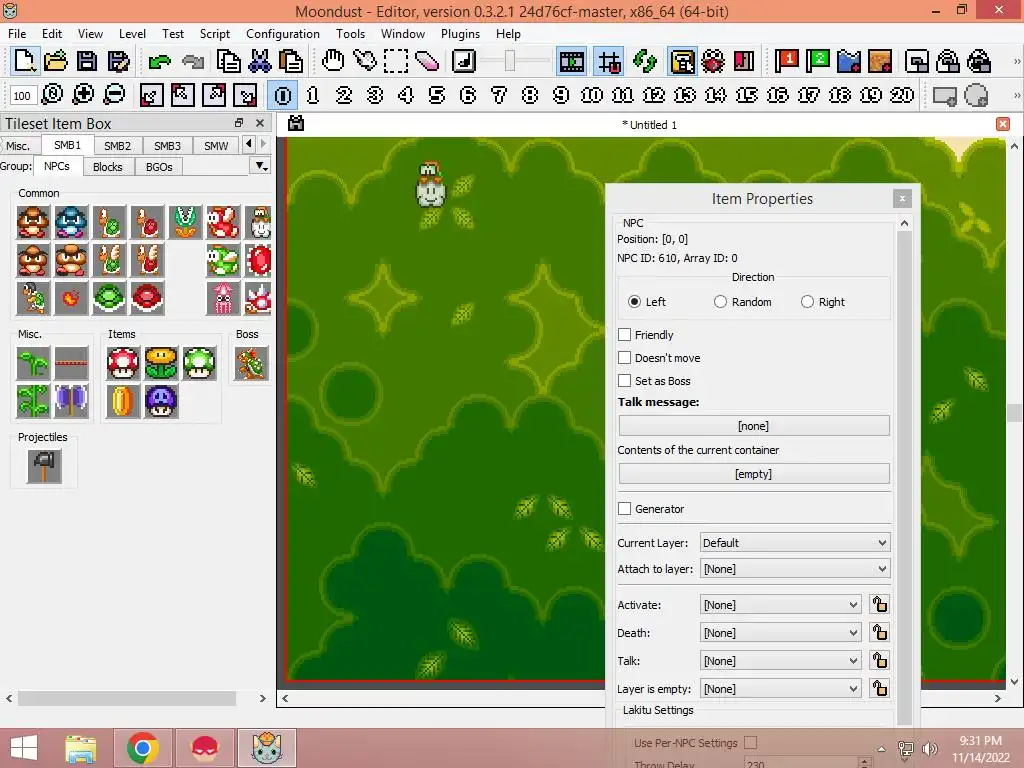Pick the green 1-up mushroom tile
This screenshot has width=1024, height=768.
(x=199, y=364)
